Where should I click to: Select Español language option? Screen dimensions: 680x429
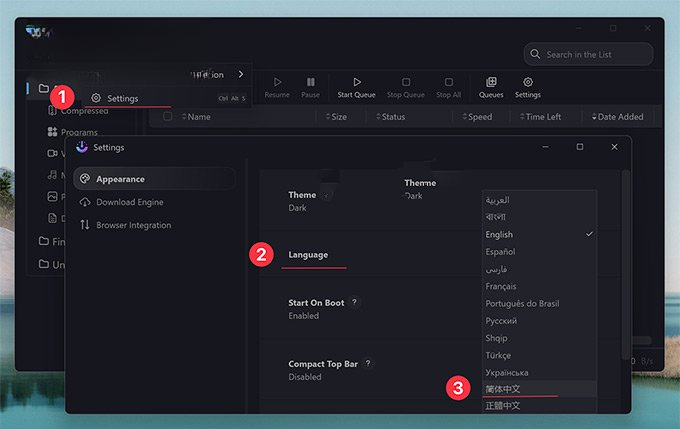(539, 252)
